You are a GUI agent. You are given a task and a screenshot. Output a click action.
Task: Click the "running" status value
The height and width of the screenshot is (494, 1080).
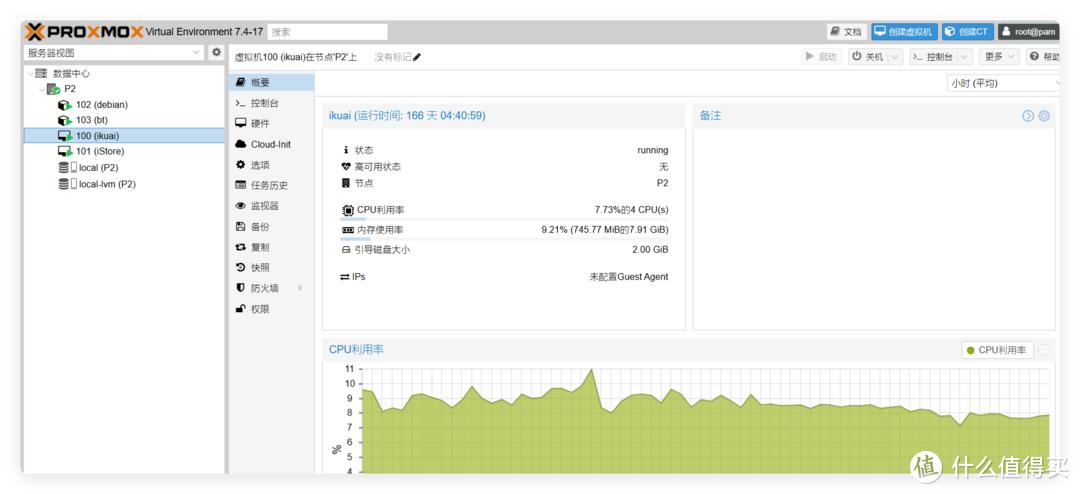click(x=652, y=150)
